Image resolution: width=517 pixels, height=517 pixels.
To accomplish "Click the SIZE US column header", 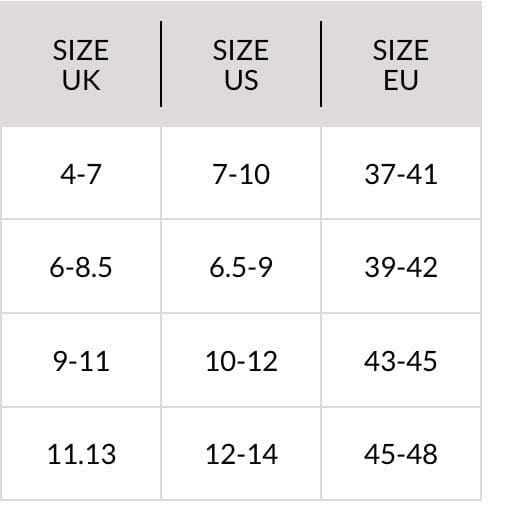I will coord(241,64).
